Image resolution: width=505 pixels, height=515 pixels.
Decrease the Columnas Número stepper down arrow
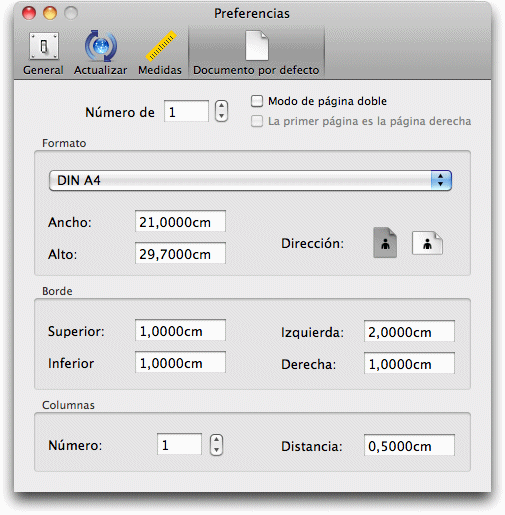[216, 450]
